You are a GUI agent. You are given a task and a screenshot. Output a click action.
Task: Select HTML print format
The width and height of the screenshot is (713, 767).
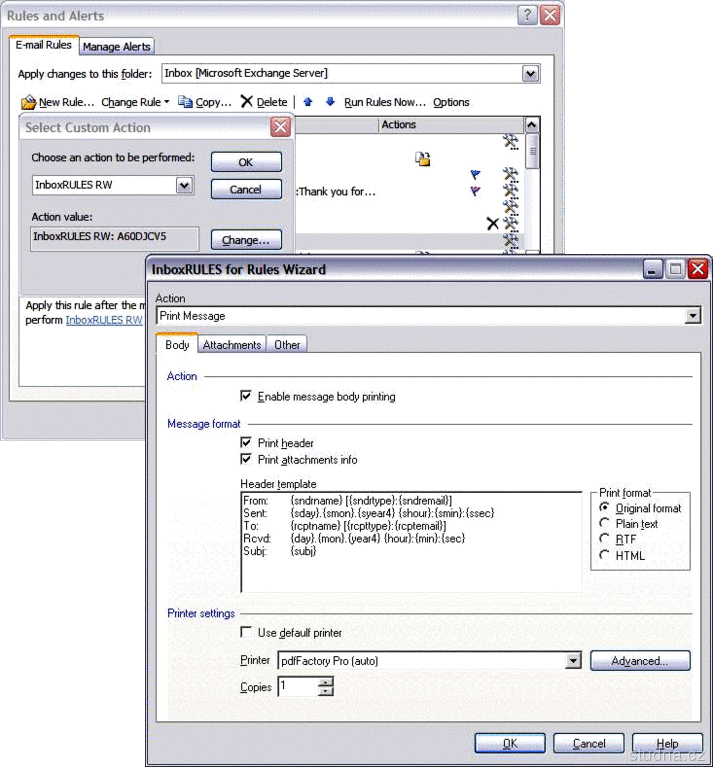(605, 555)
